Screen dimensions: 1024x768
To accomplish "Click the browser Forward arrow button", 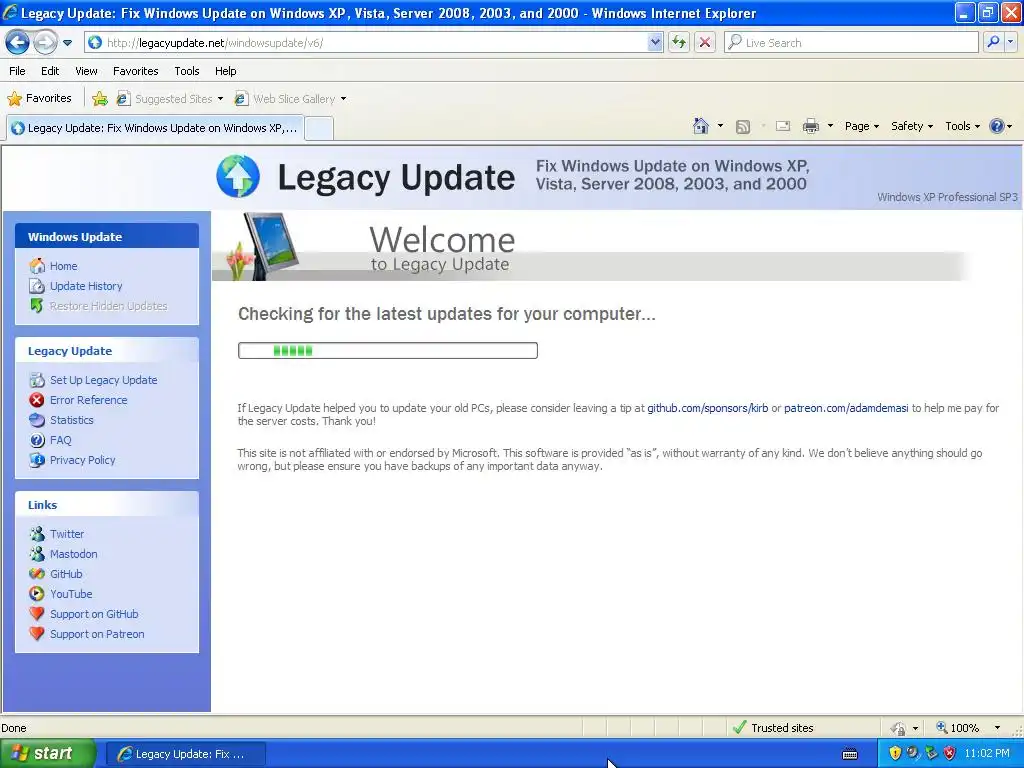I will tap(45, 42).
